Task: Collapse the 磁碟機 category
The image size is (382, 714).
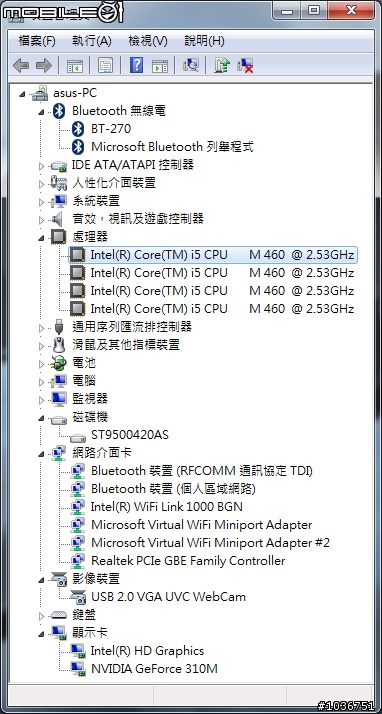Action: pos(41,418)
